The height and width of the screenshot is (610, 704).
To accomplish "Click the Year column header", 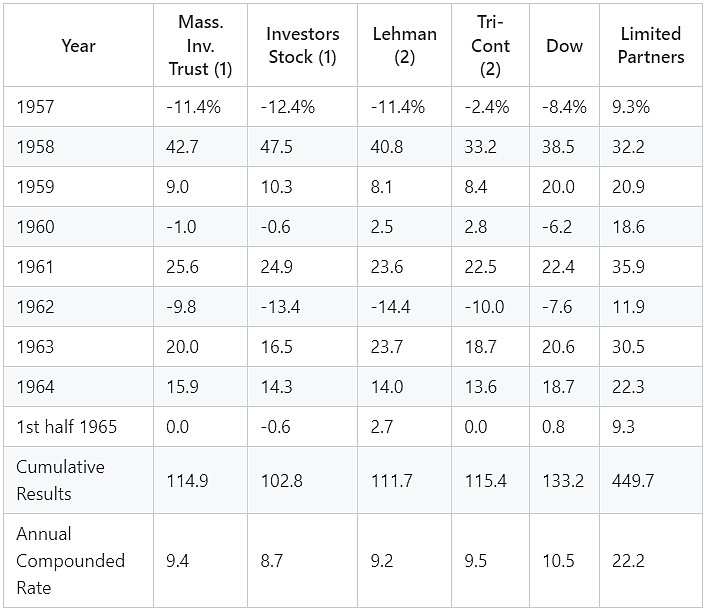I will pyautogui.click(x=78, y=46).
